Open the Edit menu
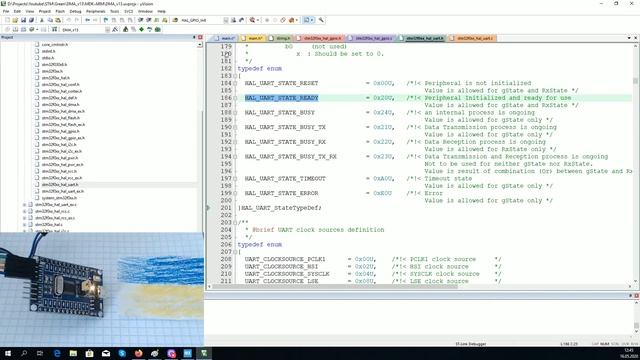Screen dimensions: 640x360 pos(17,11)
